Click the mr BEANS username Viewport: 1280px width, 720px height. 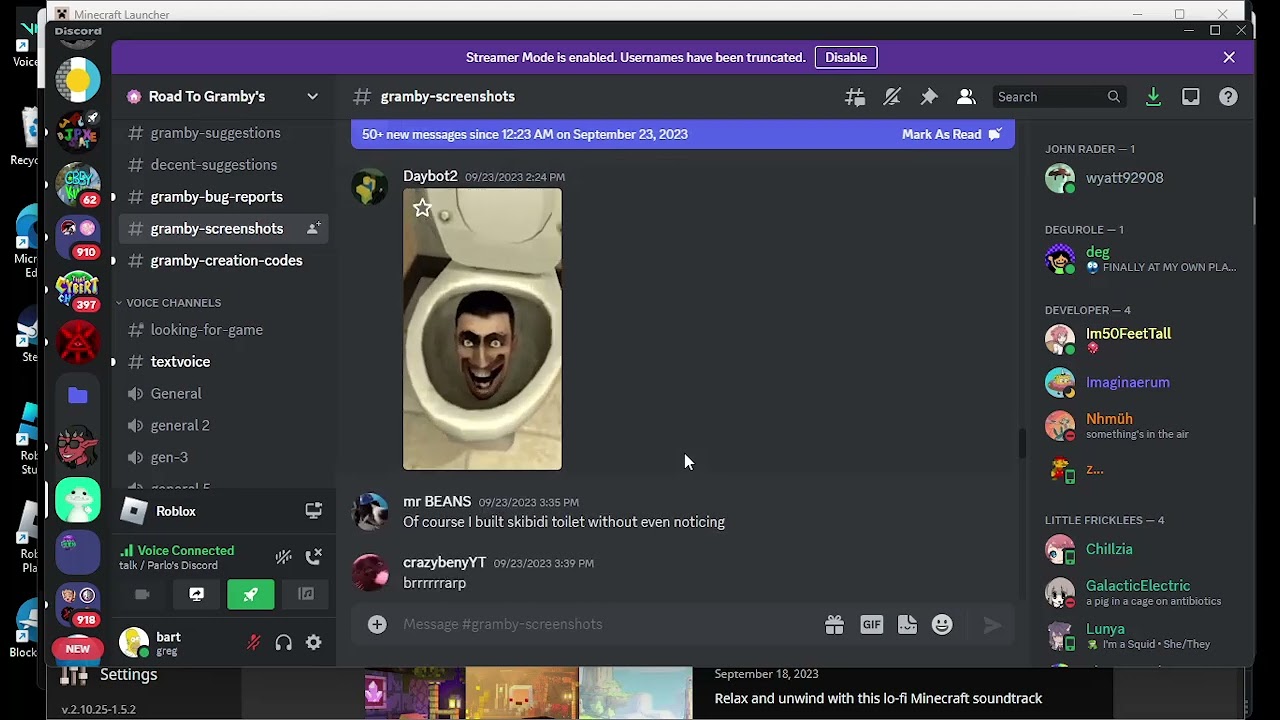click(437, 502)
